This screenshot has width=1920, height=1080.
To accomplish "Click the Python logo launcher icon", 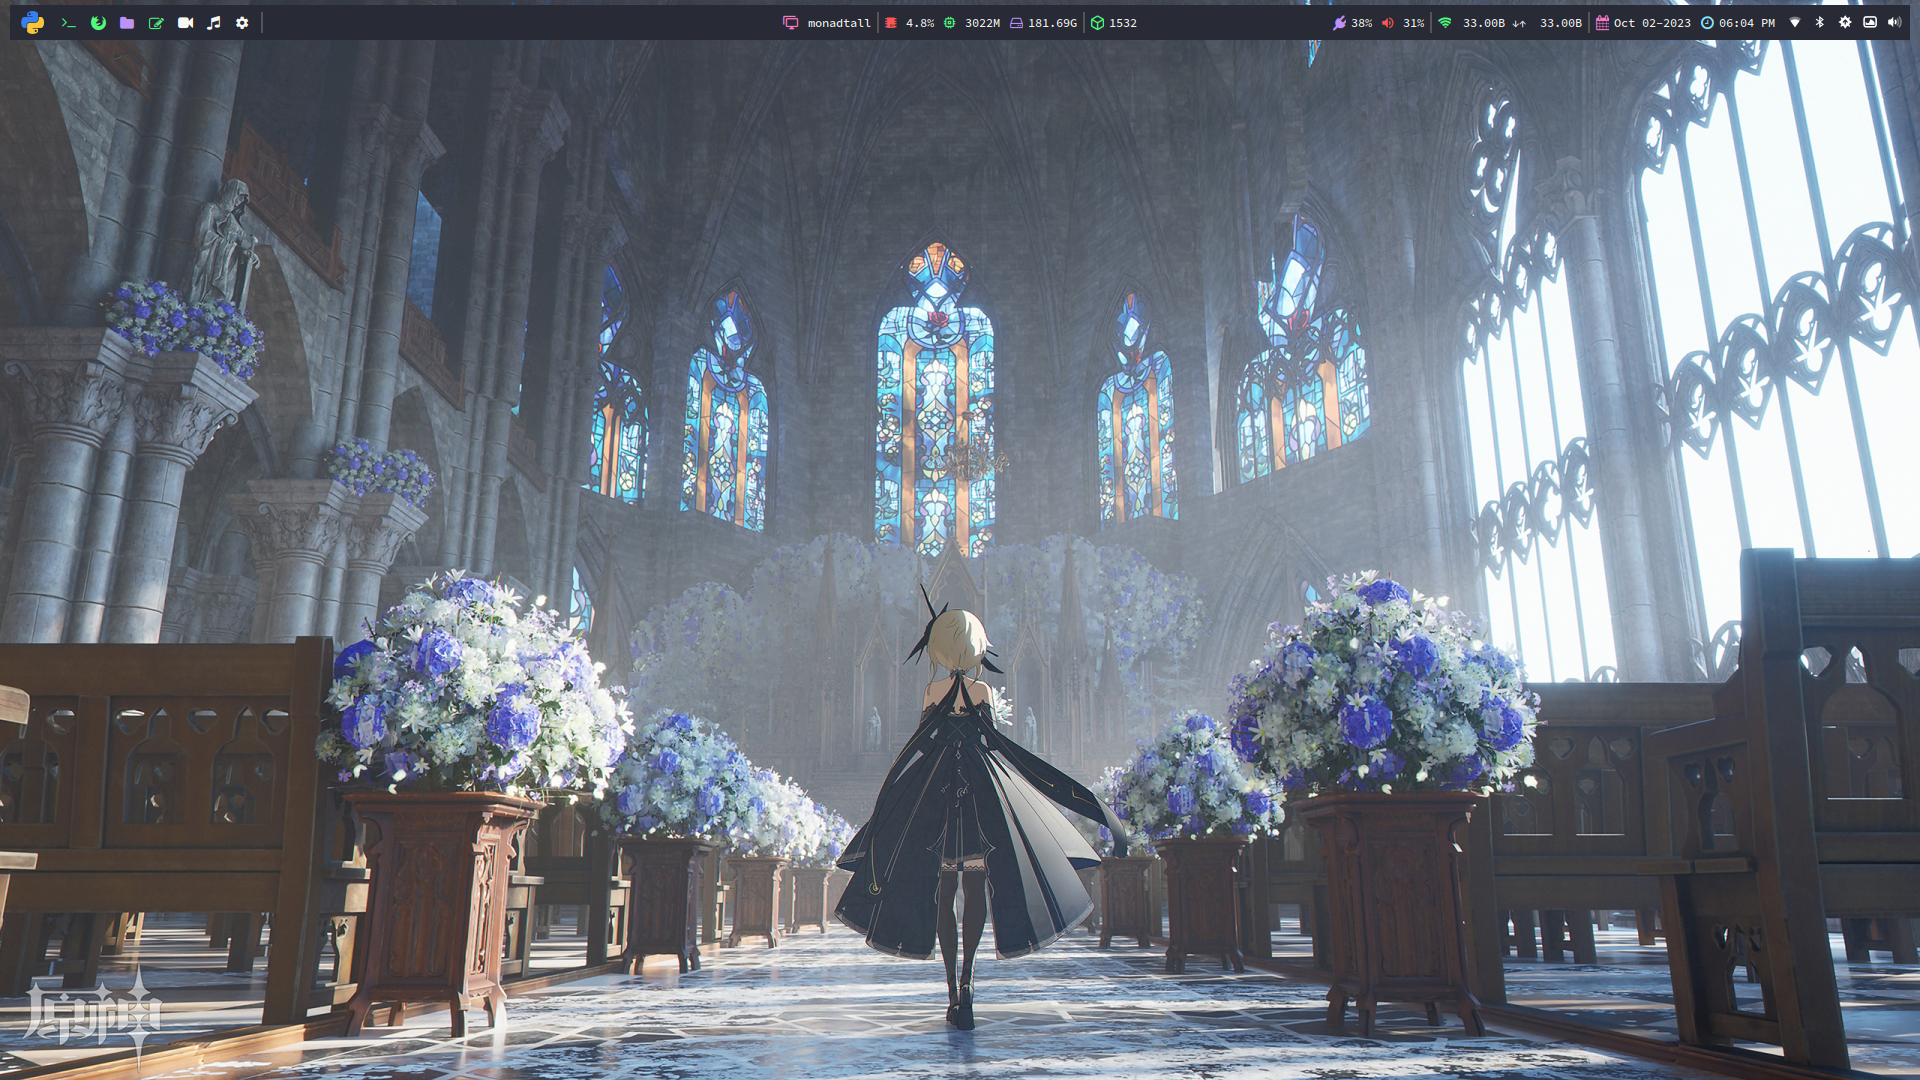I will pos(32,22).
